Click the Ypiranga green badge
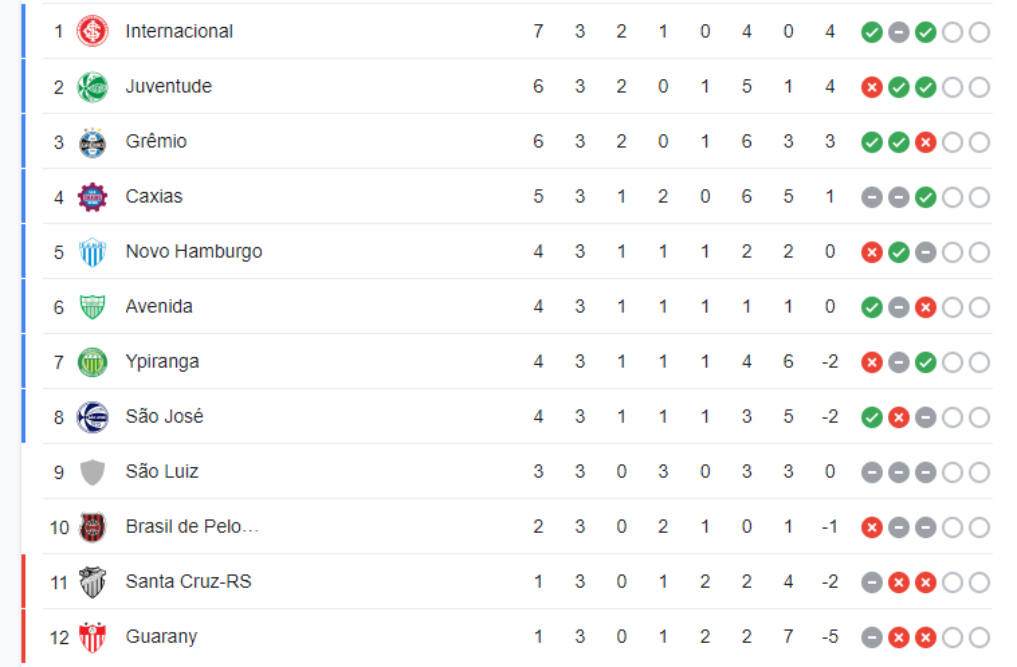 coord(92,361)
